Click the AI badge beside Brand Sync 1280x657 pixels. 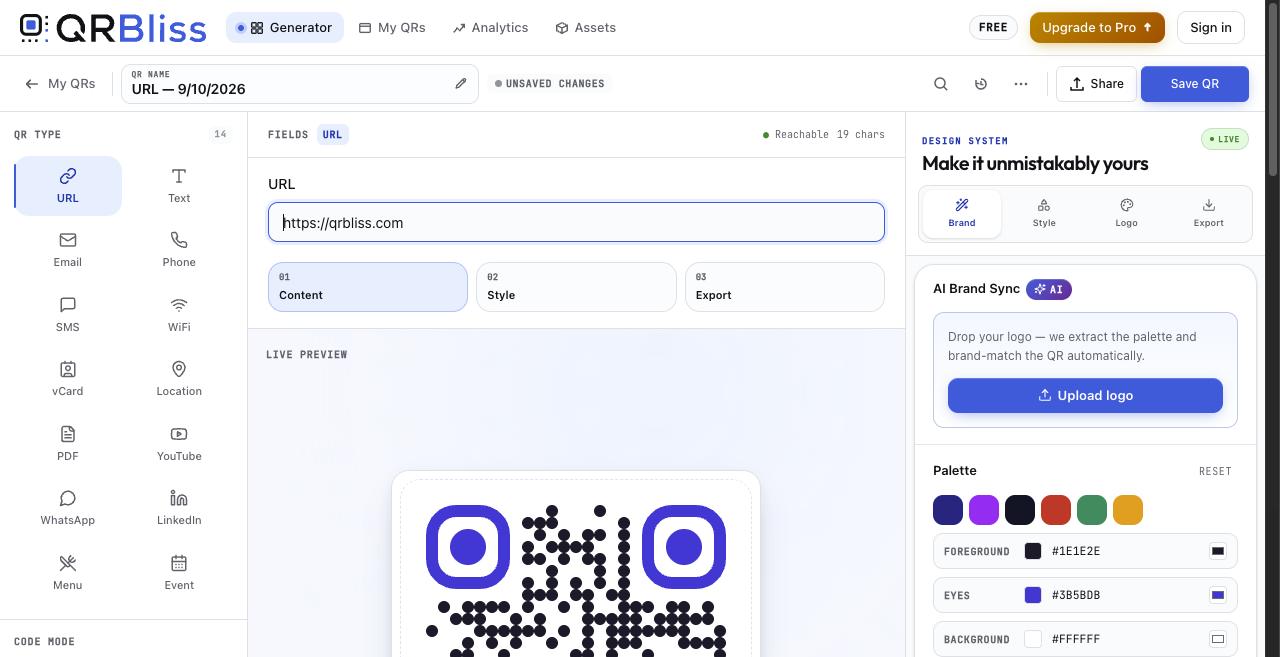[x=1049, y=289]
